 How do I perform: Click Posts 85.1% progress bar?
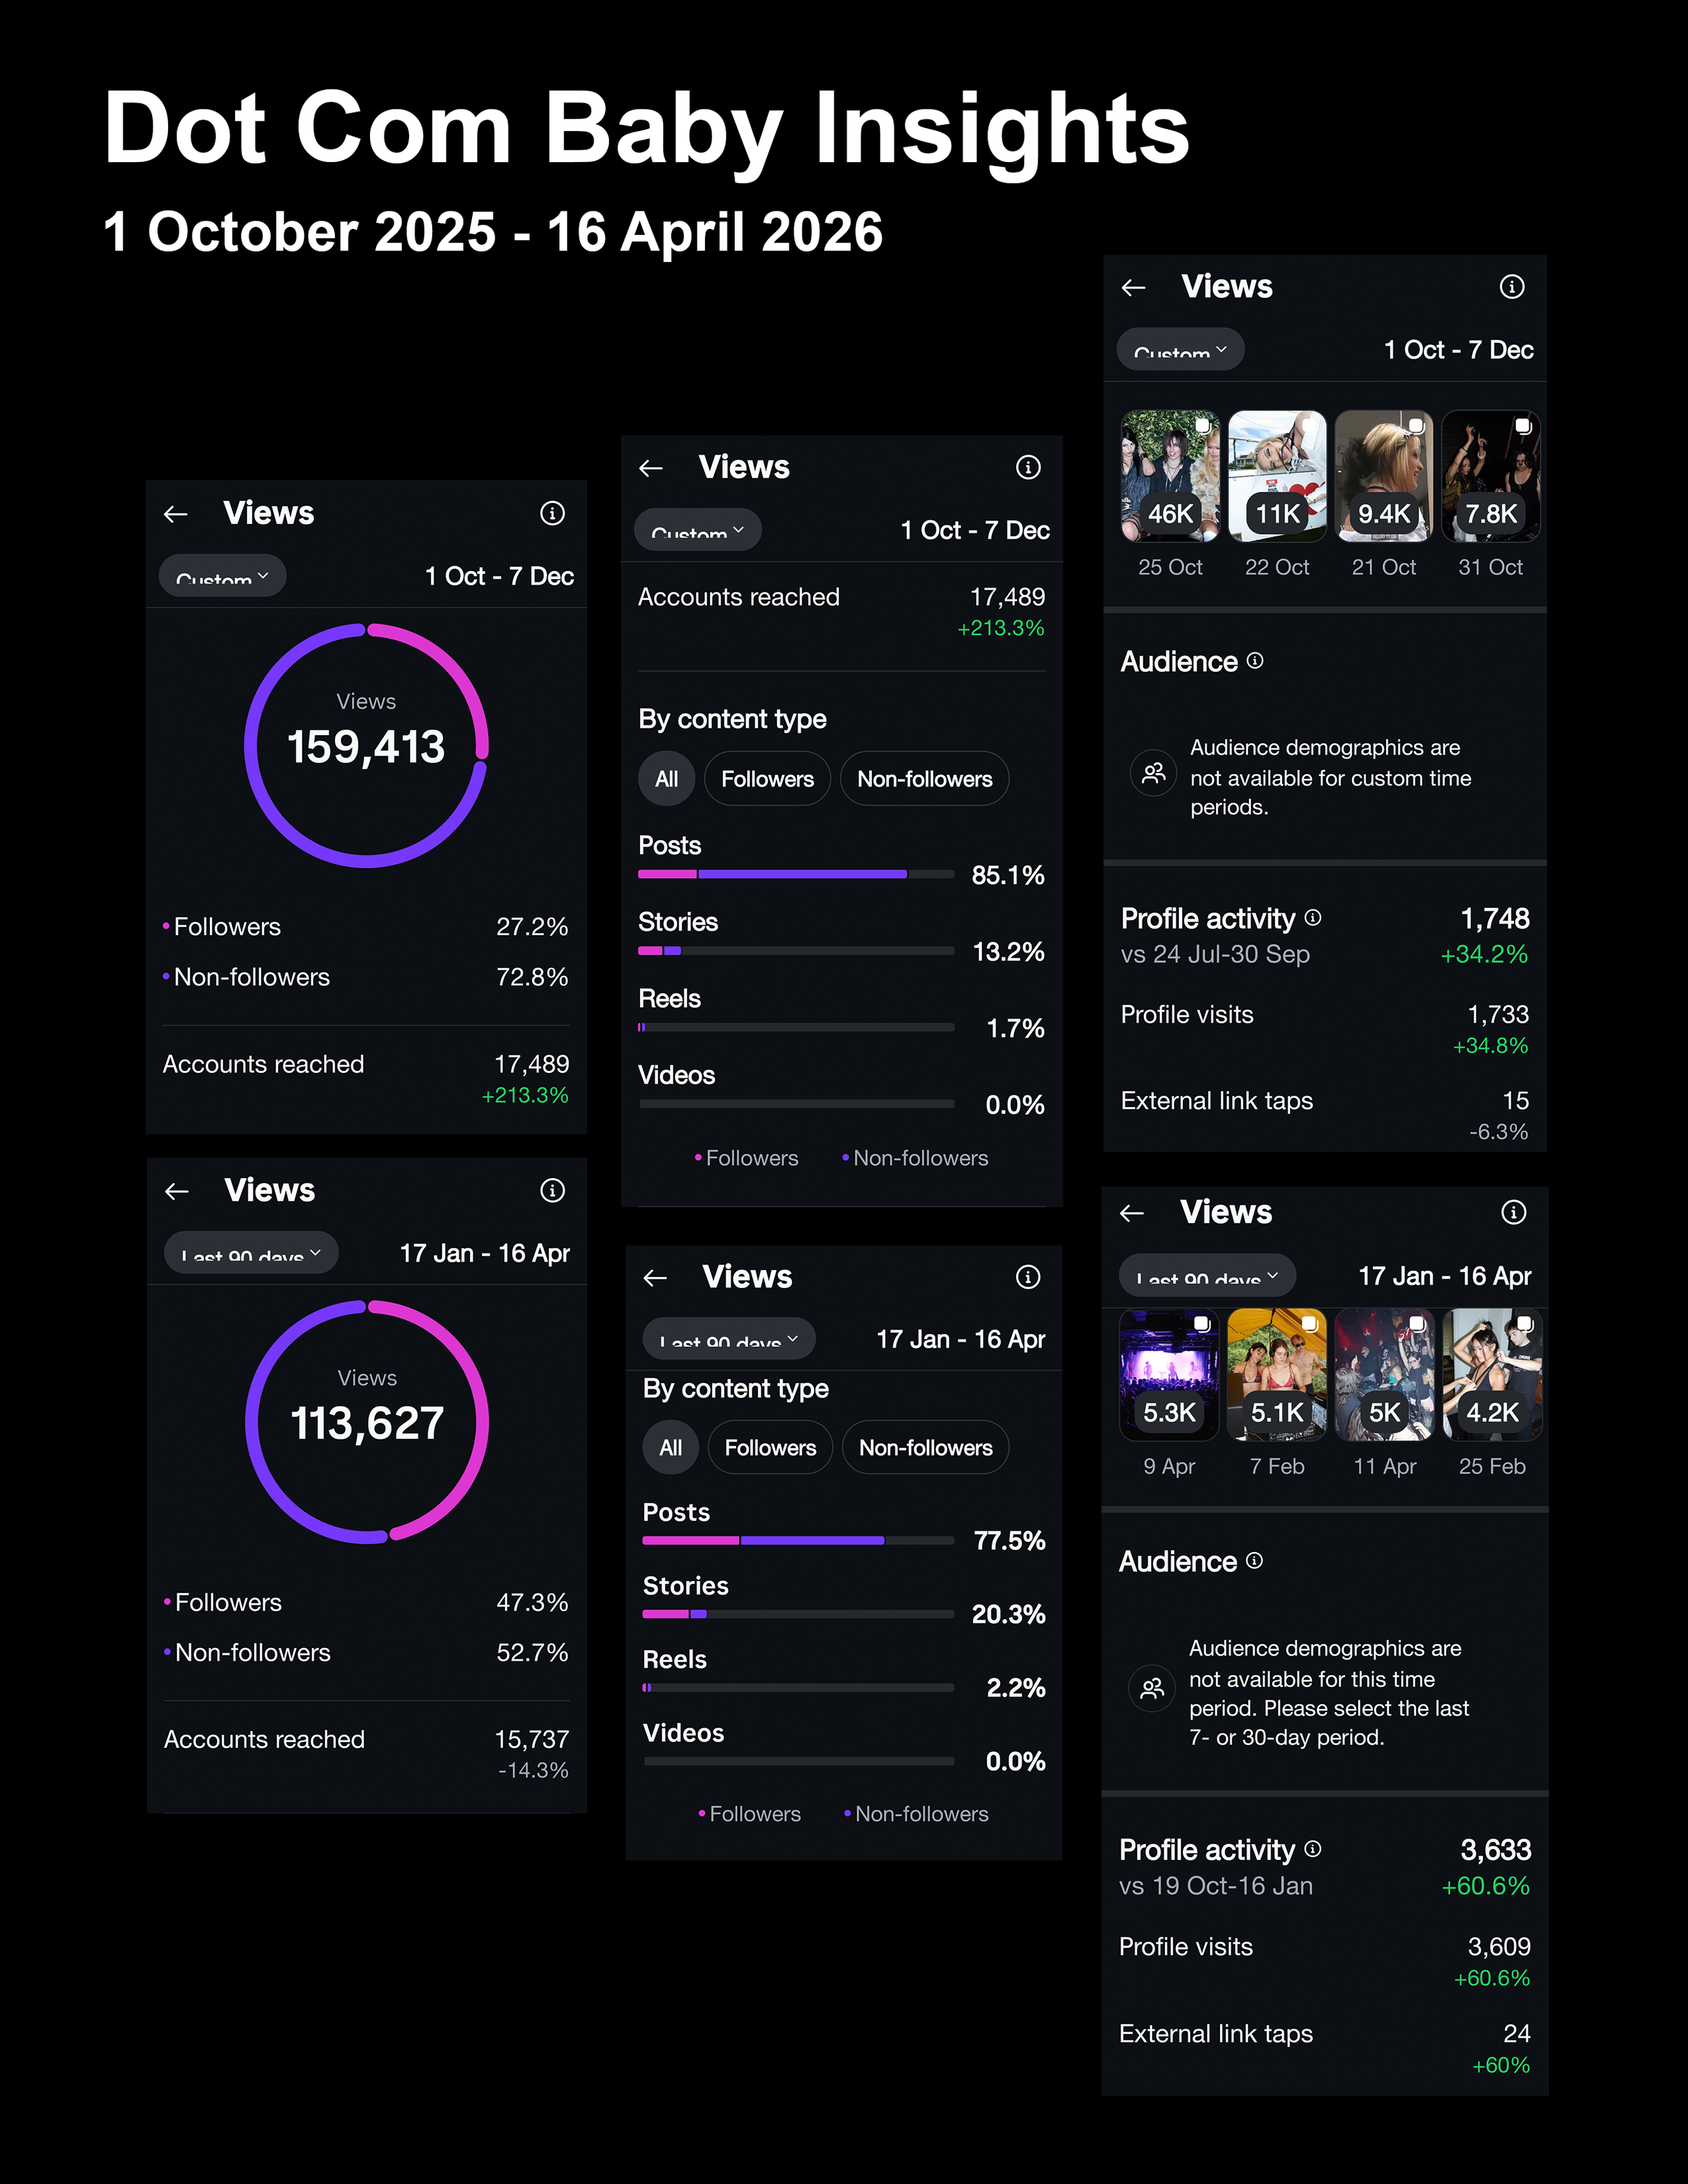(796, 874)
